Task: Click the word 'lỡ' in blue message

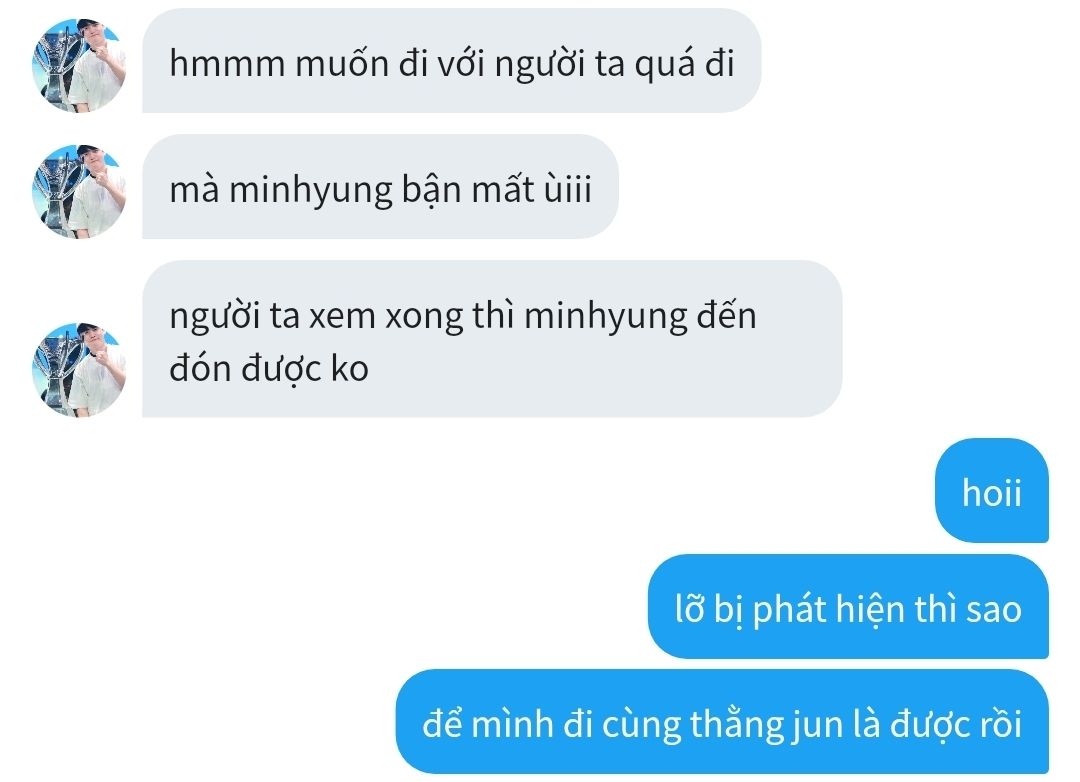Action: [x=689, y=608]
